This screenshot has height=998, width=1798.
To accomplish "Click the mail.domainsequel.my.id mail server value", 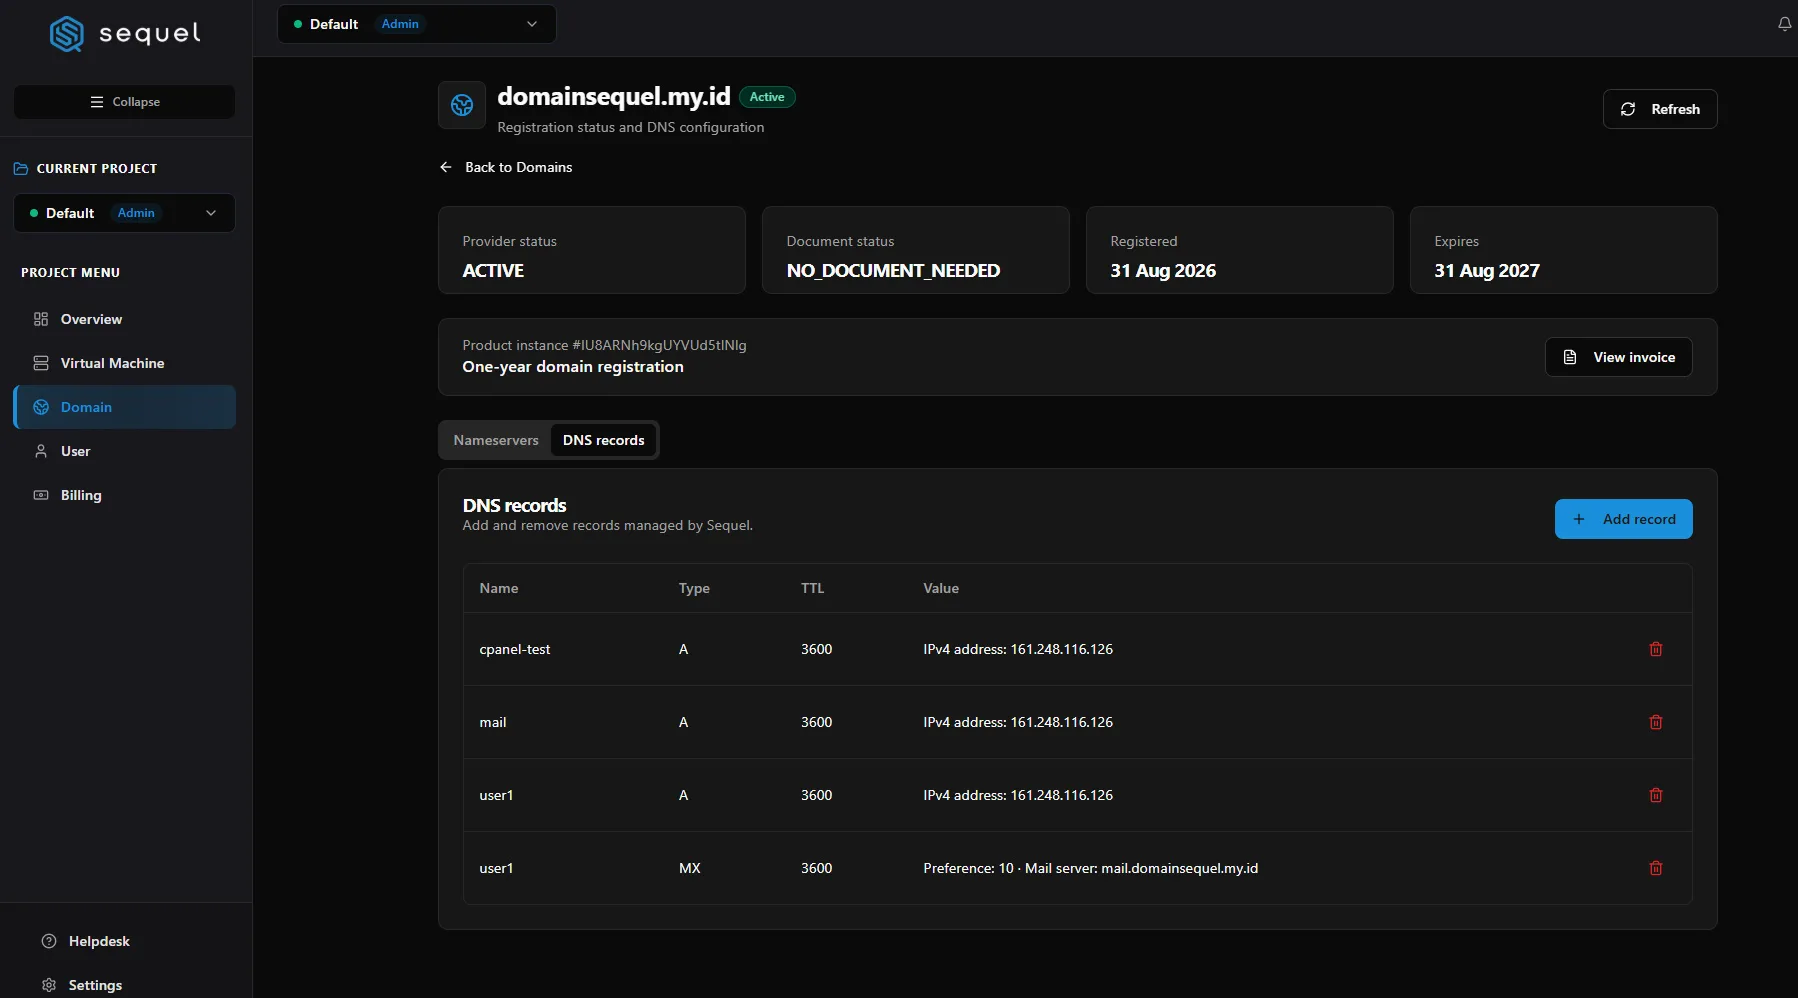I will [x=1180, y=868].
